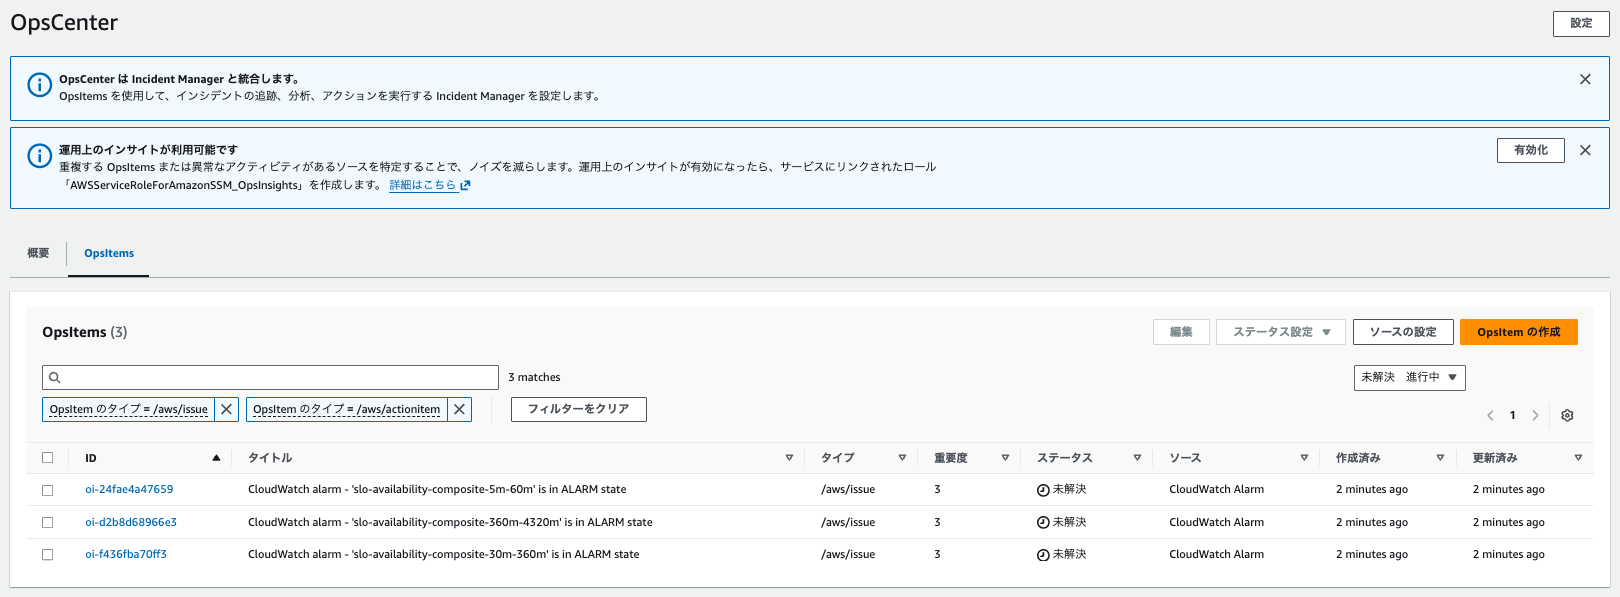Click the OpsItem の作成 button
The image size is (1620, 597).
(1518, 332)
